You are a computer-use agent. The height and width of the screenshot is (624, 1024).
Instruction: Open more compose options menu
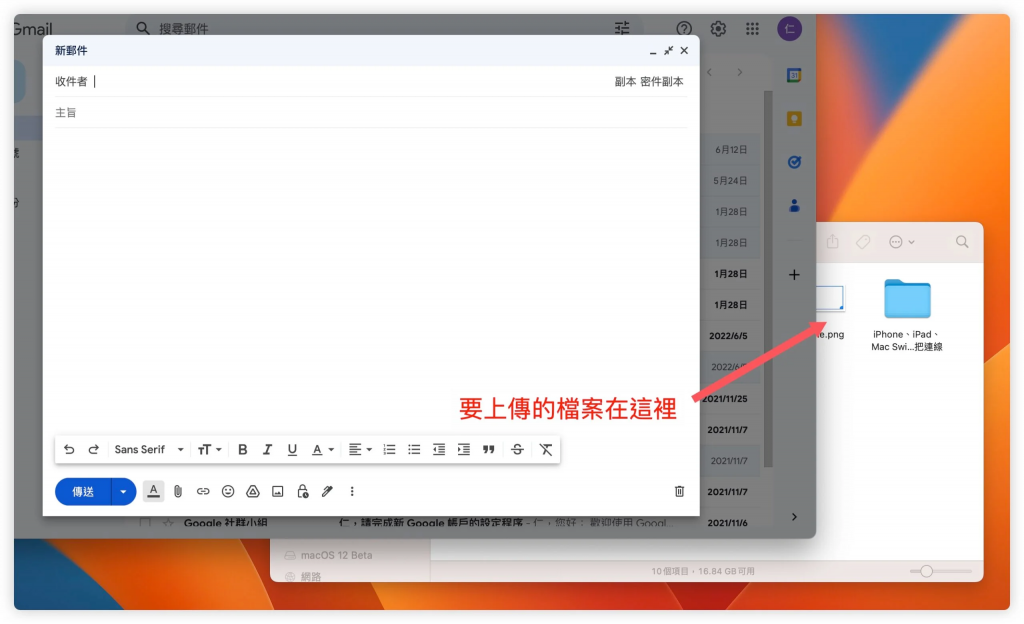coord(352,491)
